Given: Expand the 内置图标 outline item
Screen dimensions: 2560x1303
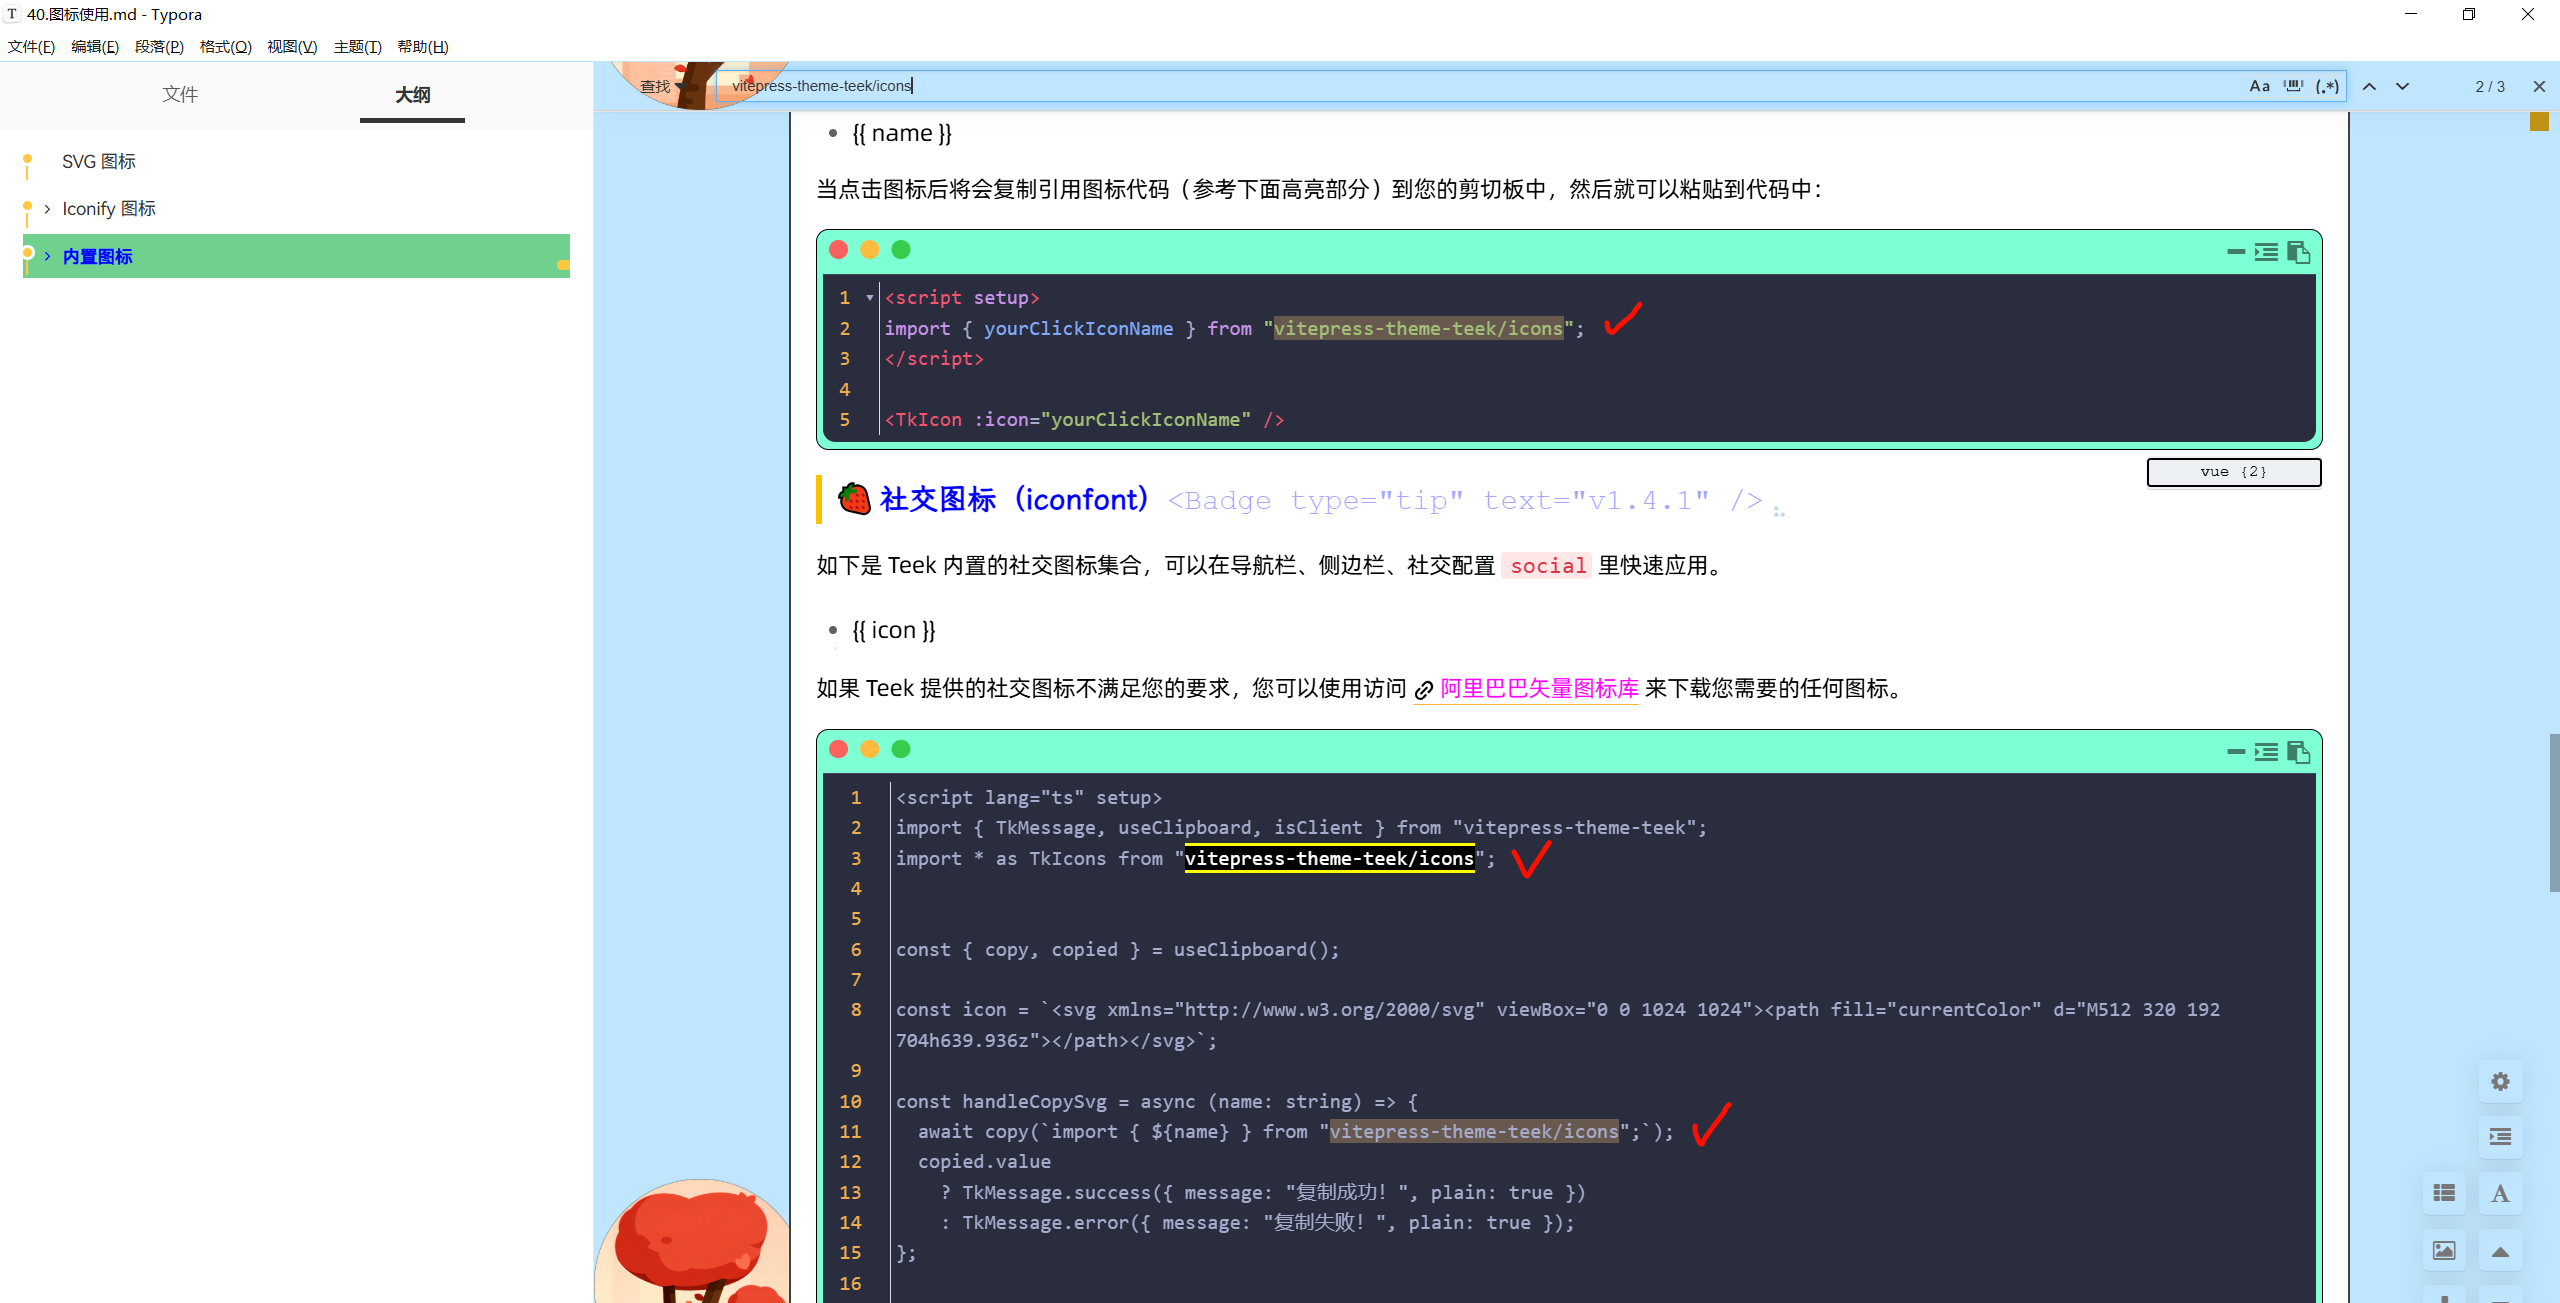Looking at the screenshot, I should 47,256.
